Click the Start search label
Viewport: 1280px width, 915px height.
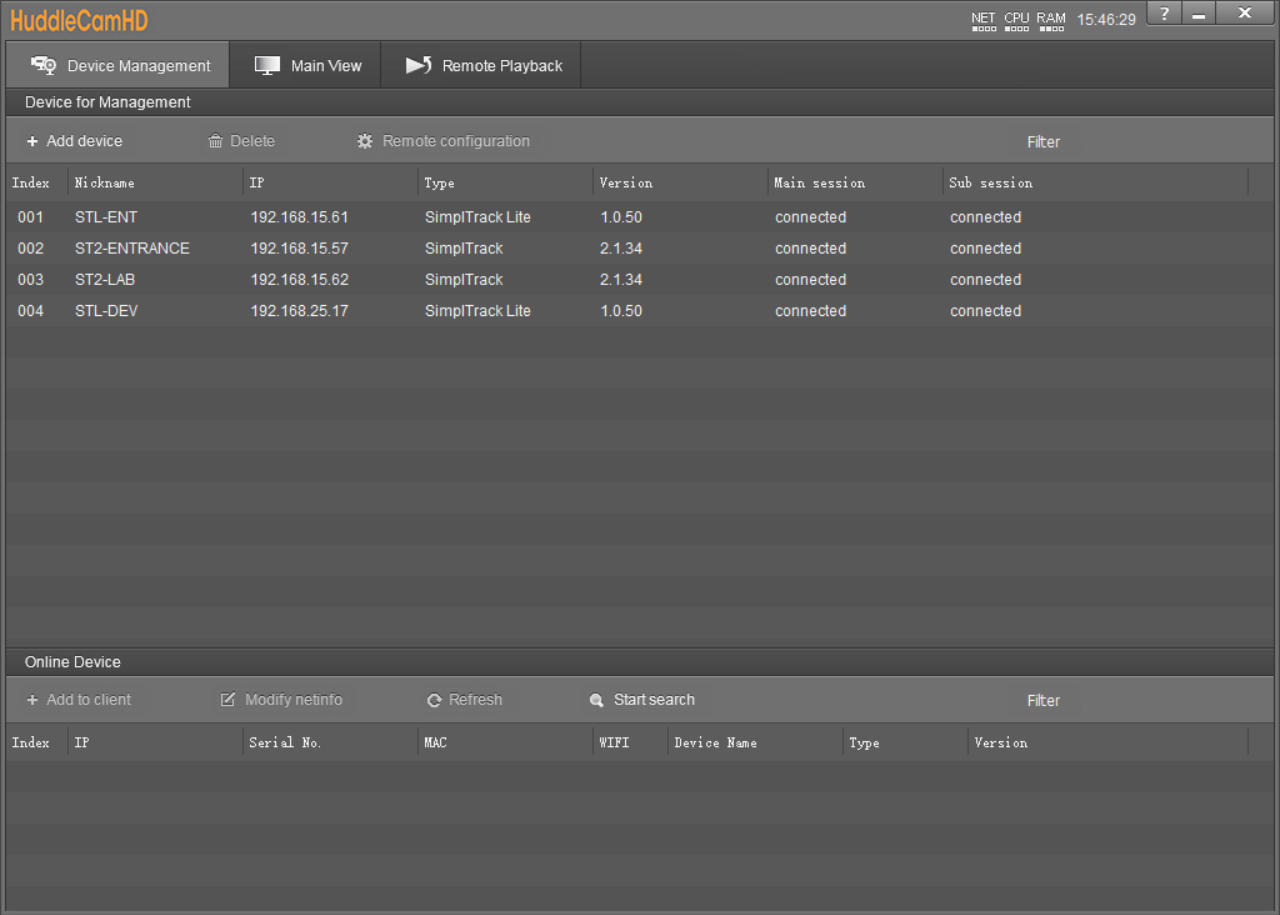[654, 700]
